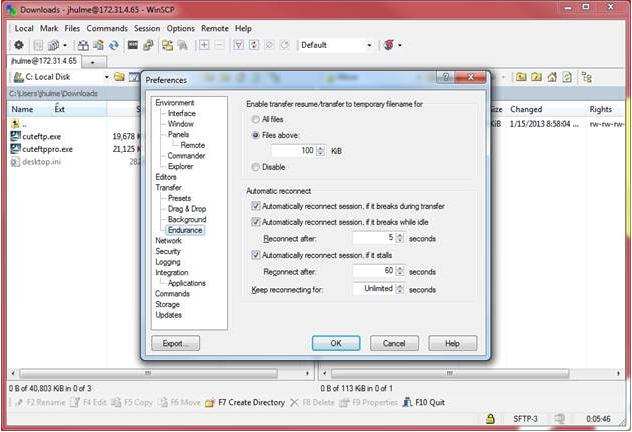The height and width of the screenshot is (432, 632).
Task: Open the Session menu
Action: coord(146,28)
